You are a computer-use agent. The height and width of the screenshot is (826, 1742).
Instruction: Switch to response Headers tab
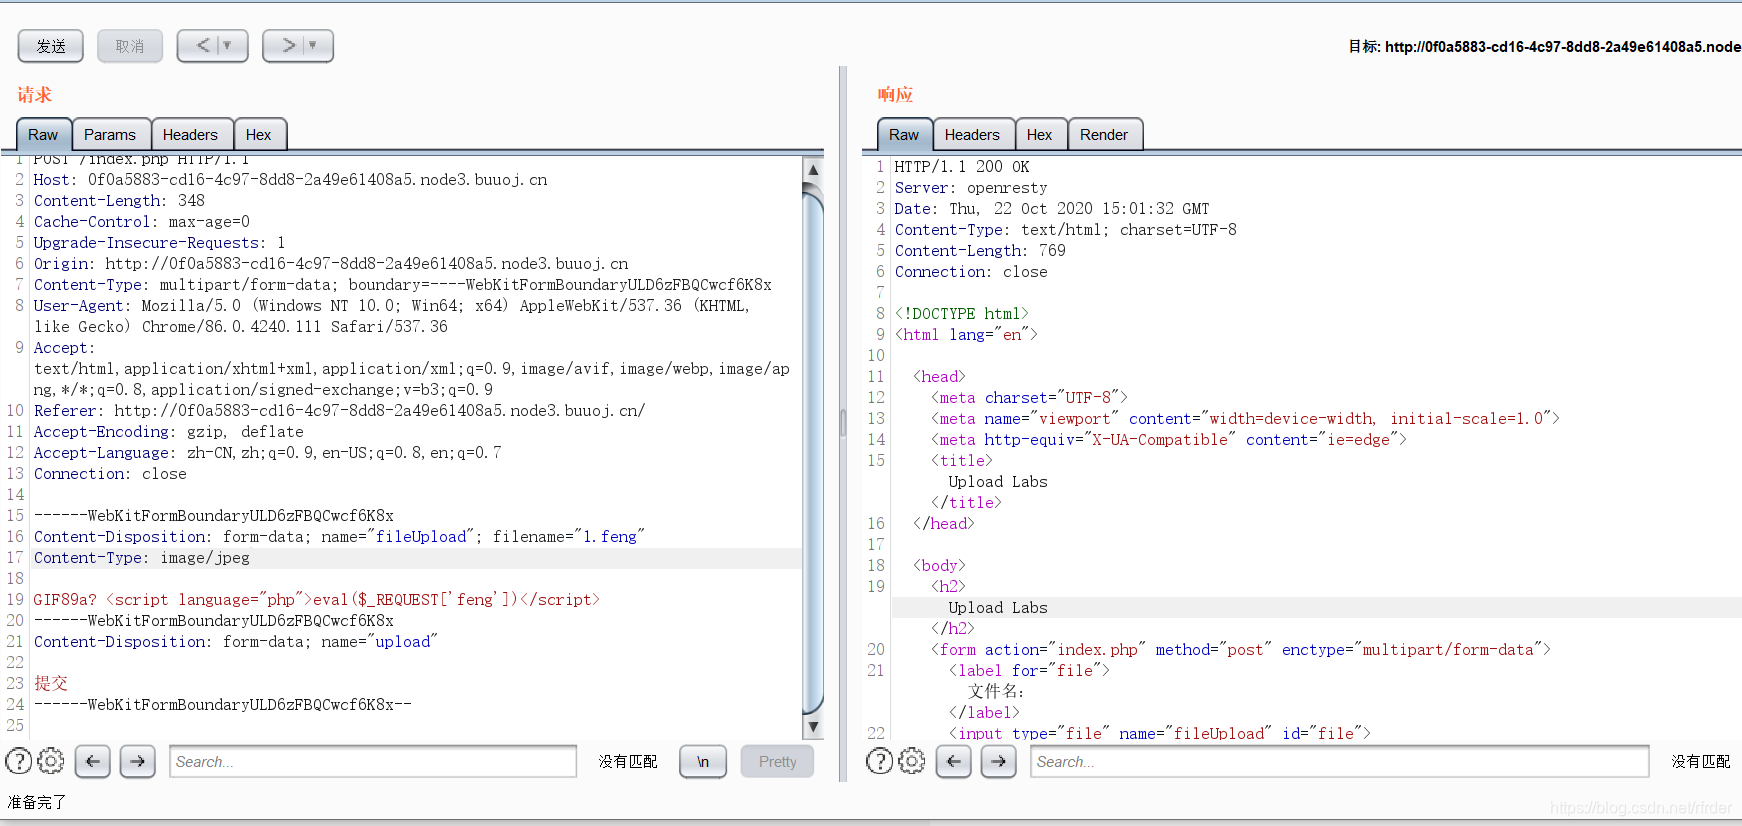pos(972,135)
